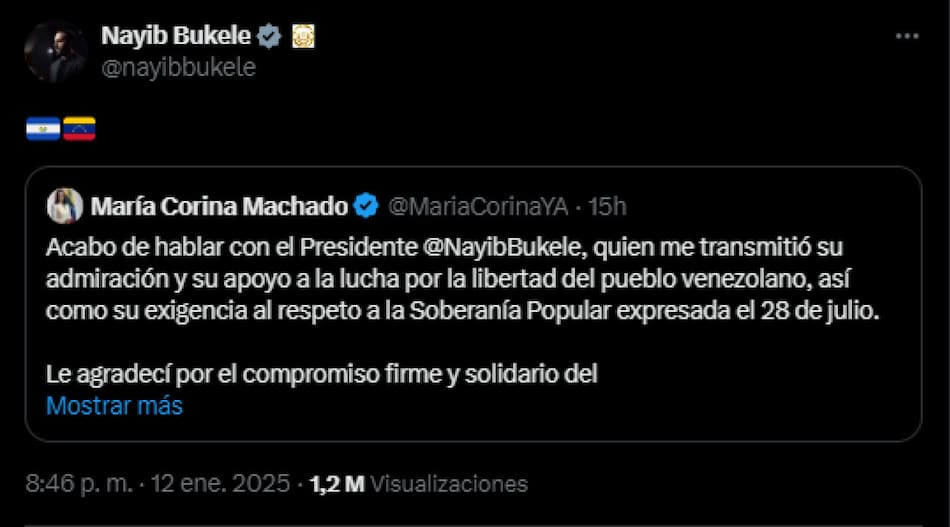The image size is (950, 527).
Task: Click the 8:46 p. m. post time
Action: pos(81,484)
